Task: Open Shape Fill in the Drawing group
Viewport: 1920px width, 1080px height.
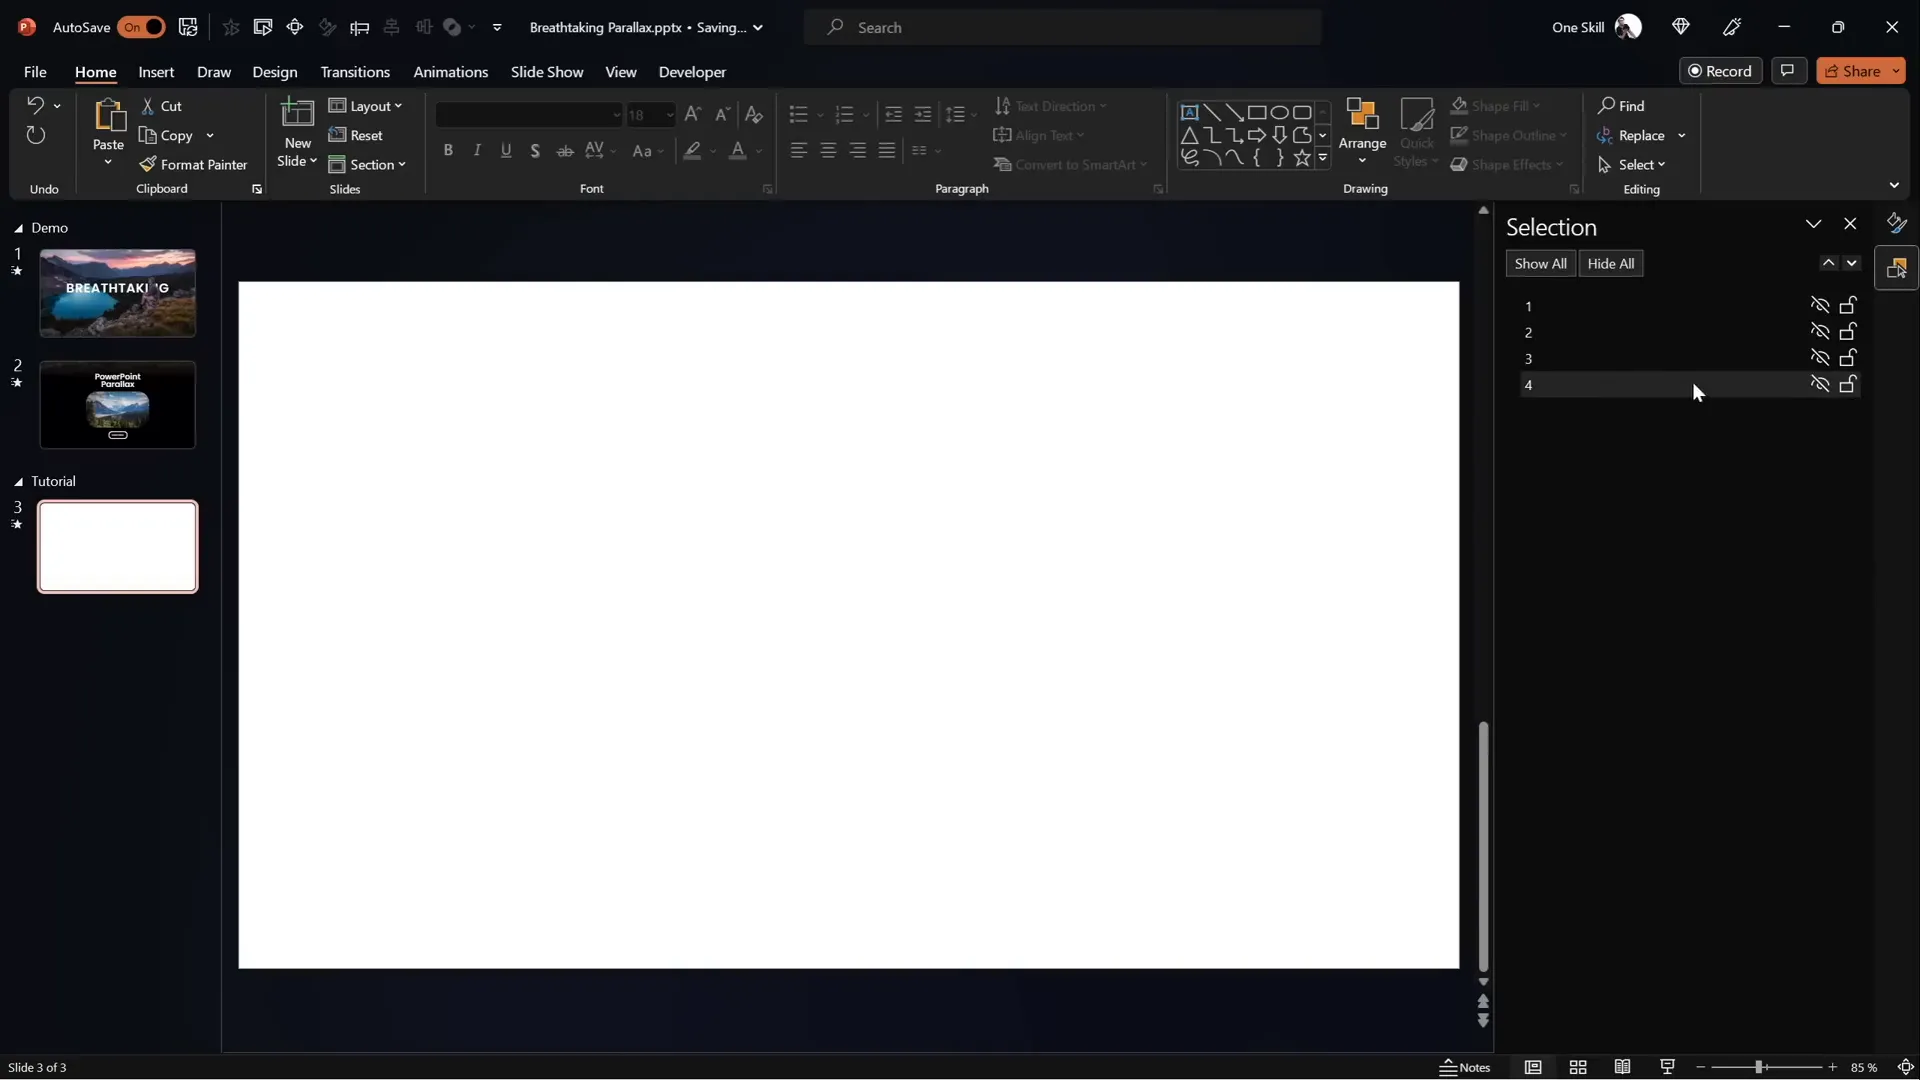Action: coord(1497,106)
